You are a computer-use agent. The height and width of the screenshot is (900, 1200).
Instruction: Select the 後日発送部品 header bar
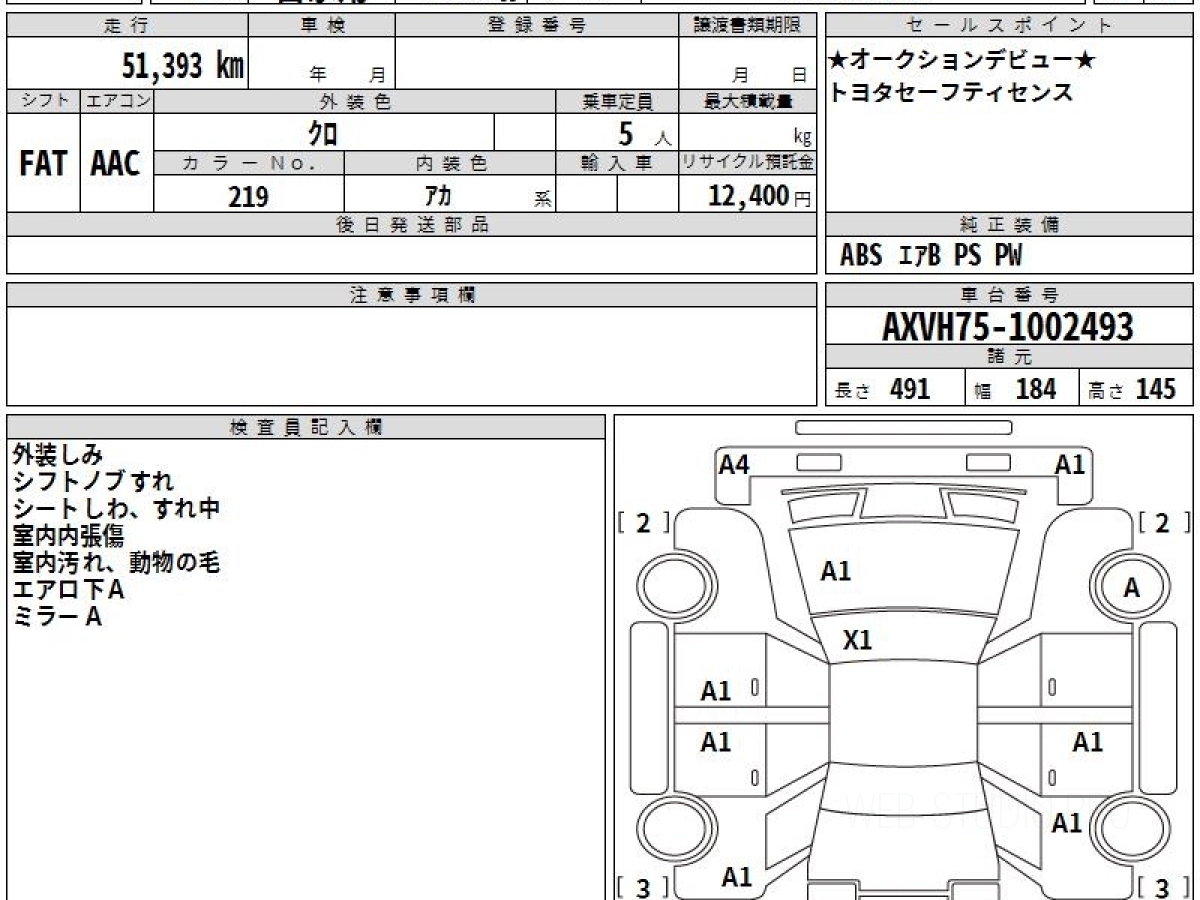point(411,225)
